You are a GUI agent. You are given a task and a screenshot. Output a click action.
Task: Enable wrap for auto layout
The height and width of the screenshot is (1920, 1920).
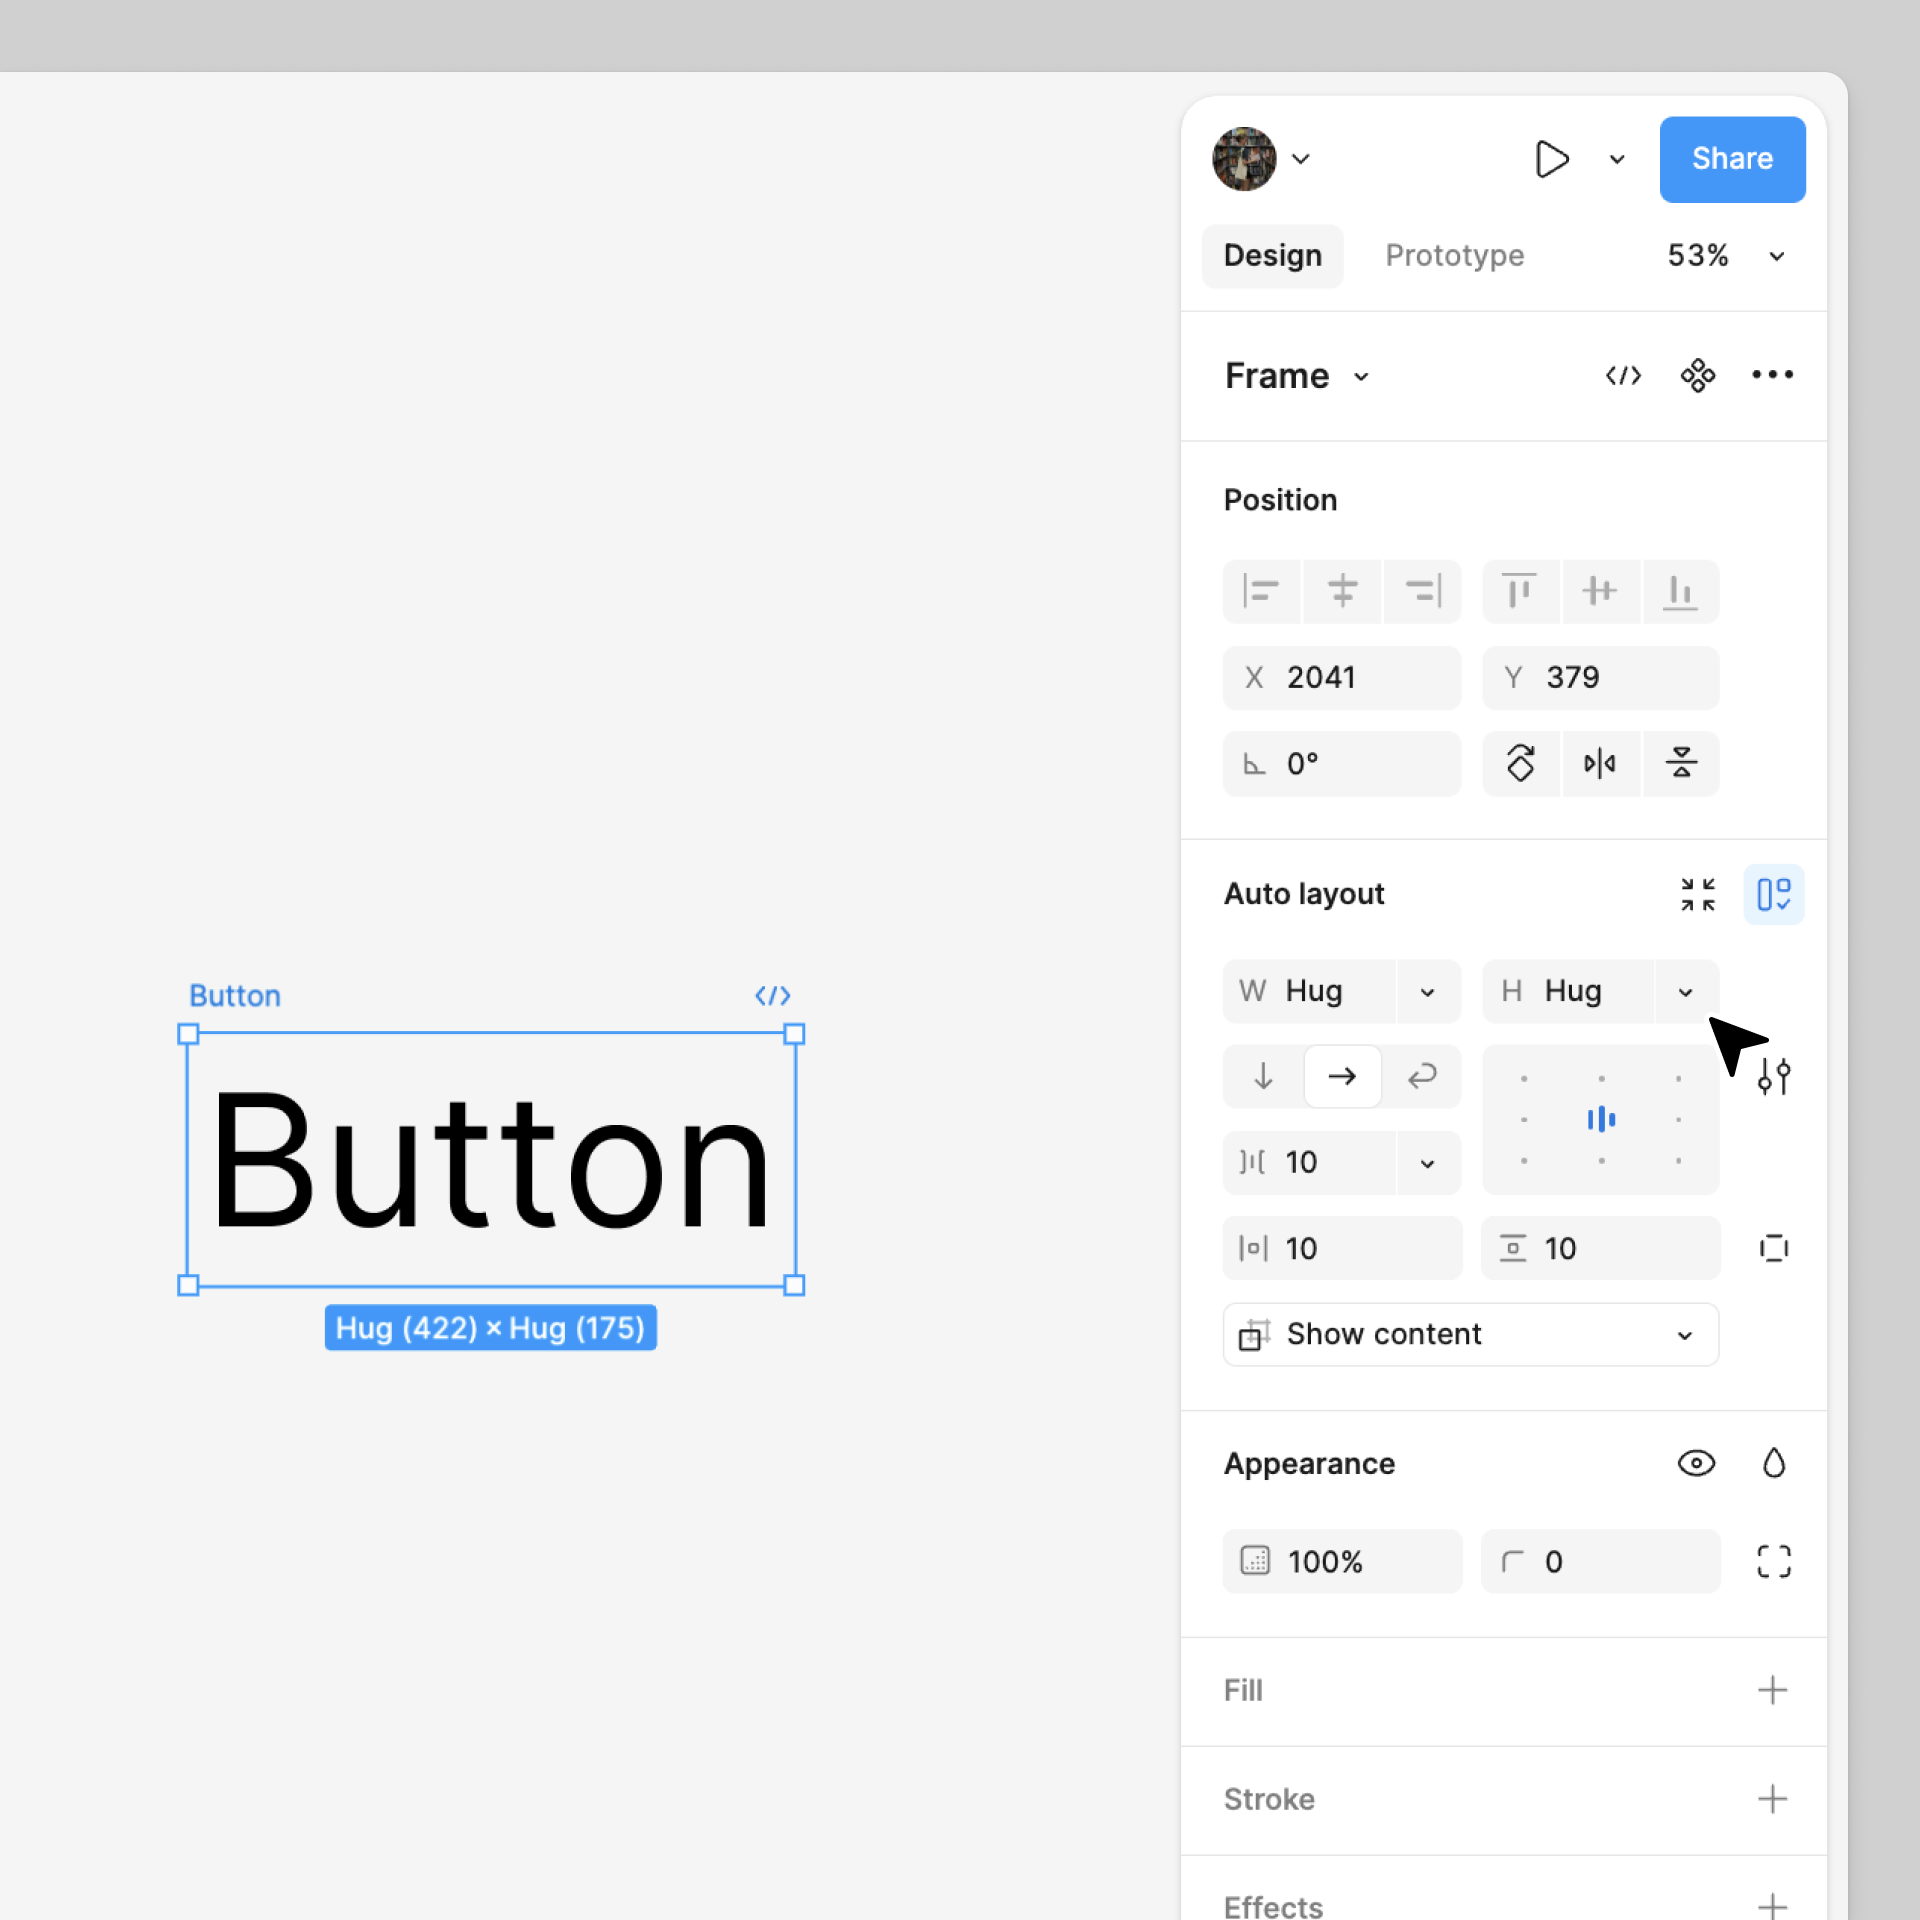click(1422, 1076)
